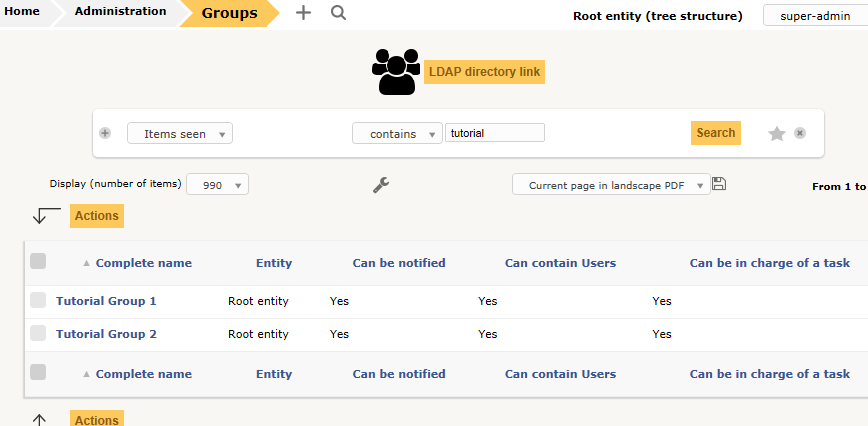868x426 pixels.
Task: Tick the checkbox for Tutorial Group 1
Action: [x=38, y=300]
